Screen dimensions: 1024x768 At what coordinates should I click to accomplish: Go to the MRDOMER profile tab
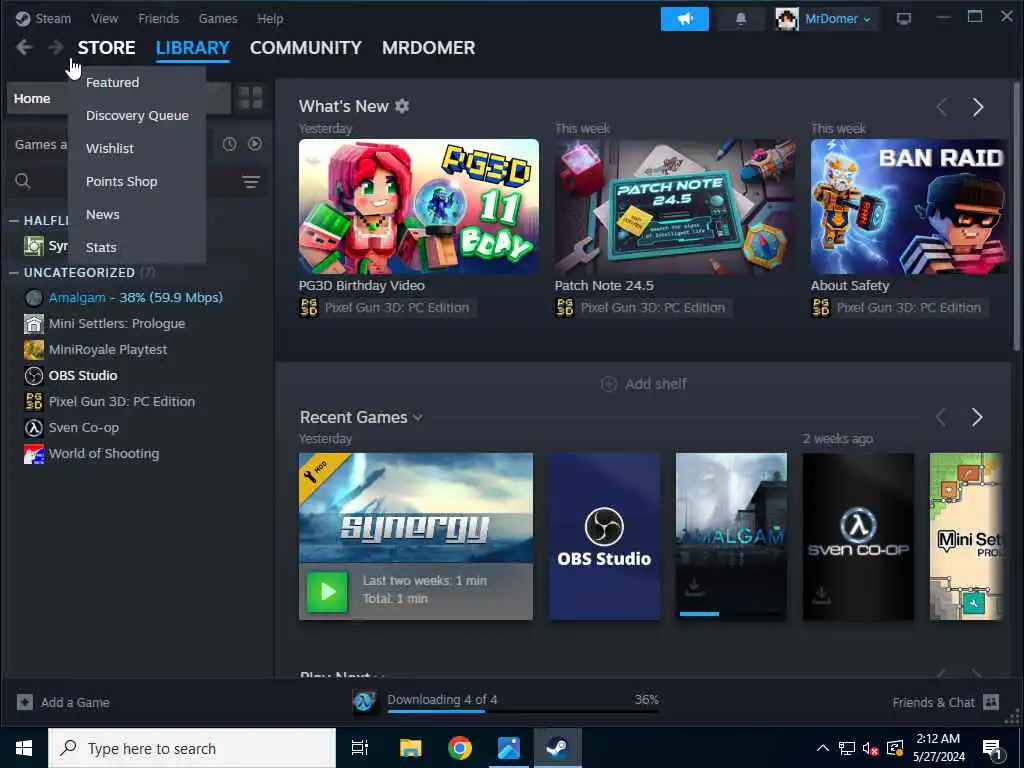[428, 48]
